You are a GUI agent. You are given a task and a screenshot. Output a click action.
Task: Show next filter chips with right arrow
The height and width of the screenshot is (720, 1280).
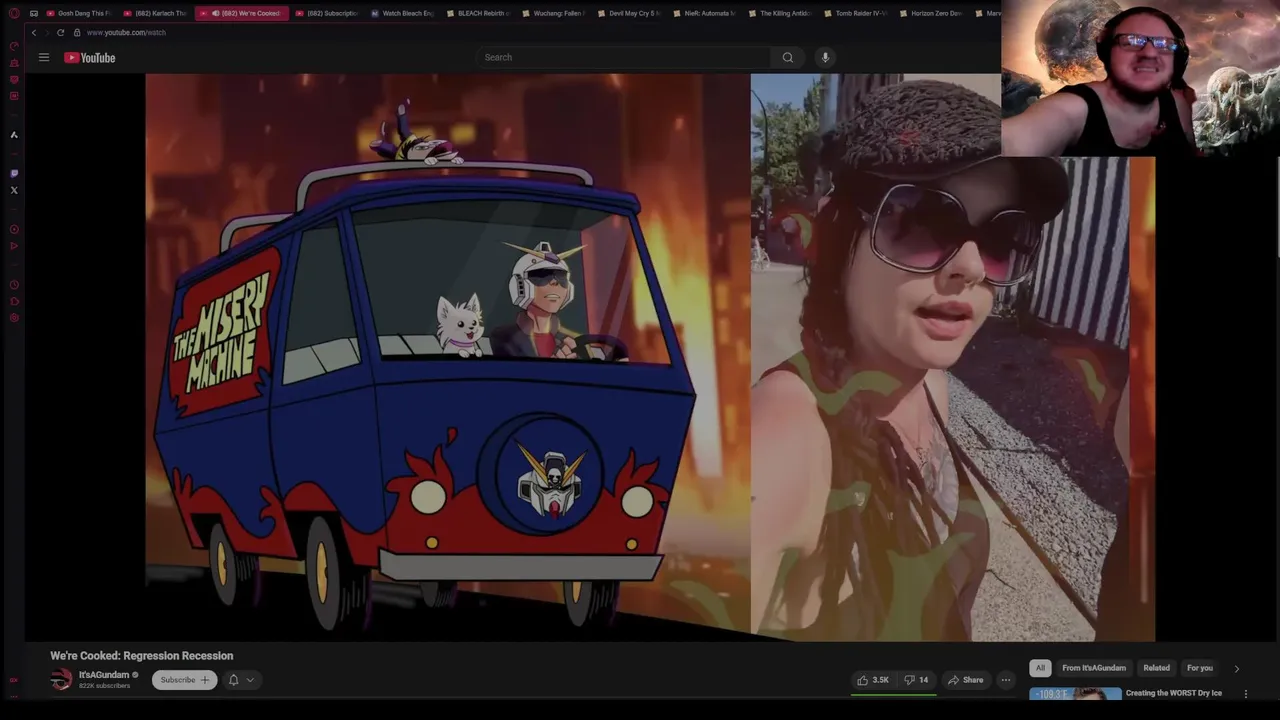pos(1236,668)
